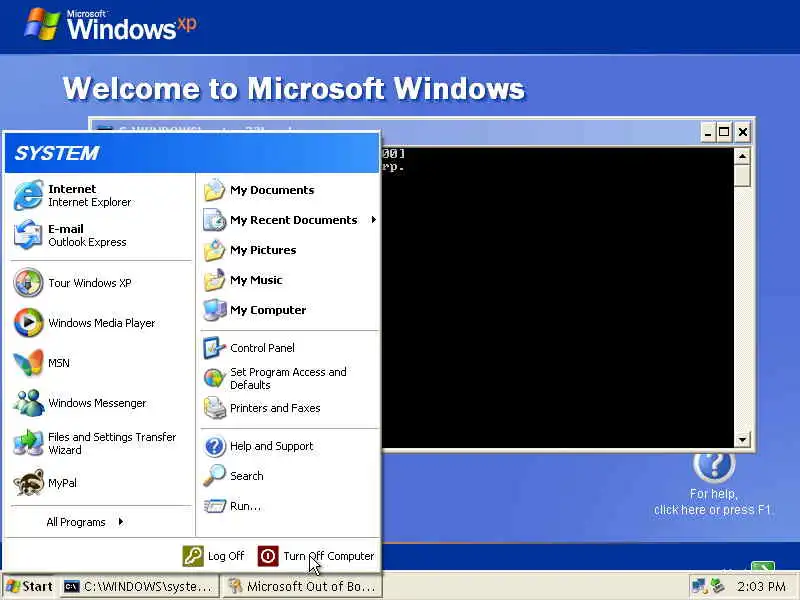Expand the All Programs arrow
800x600 pixels.
click(120, 521)
